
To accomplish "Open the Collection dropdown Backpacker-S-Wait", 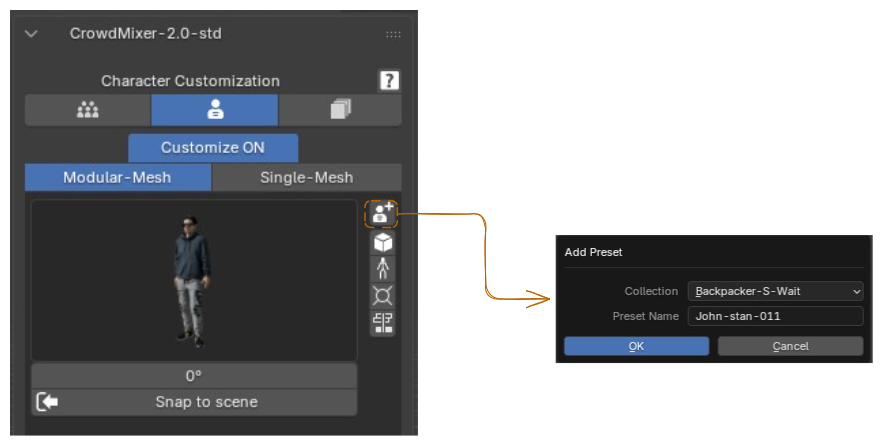I will pos(775,291).
